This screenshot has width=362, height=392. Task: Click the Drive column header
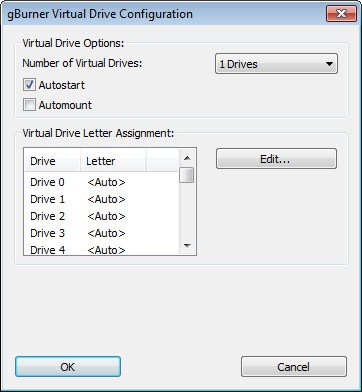point(52,161)
